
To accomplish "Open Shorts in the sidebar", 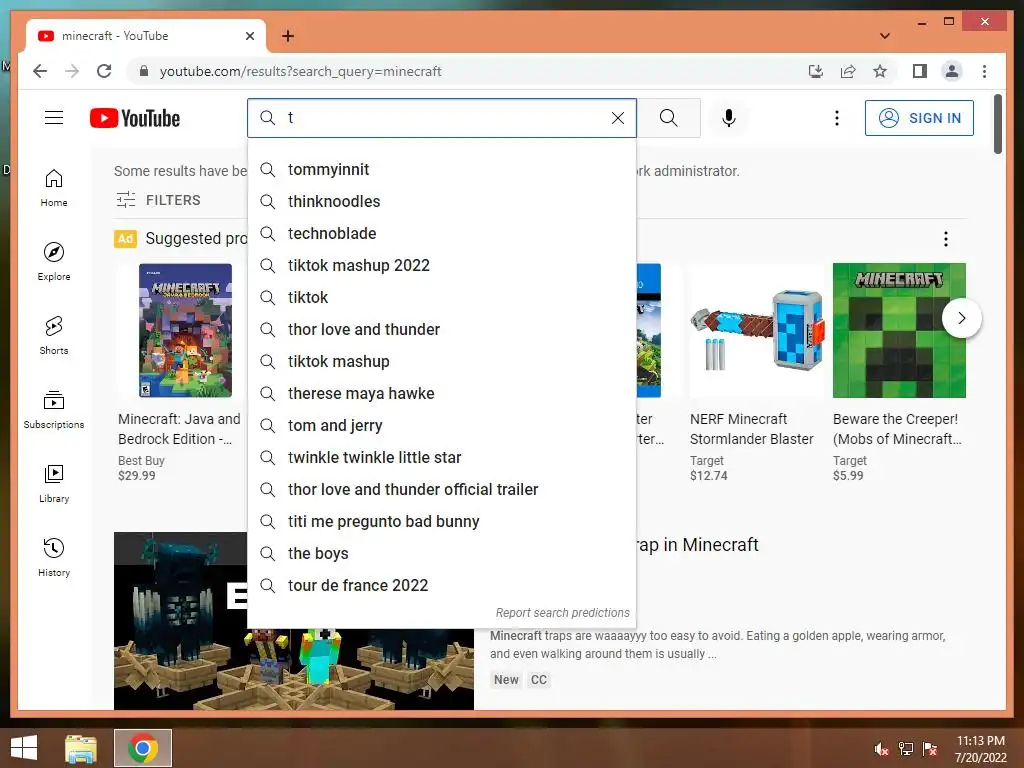I will pyautogui.click(x=54, y=336).
